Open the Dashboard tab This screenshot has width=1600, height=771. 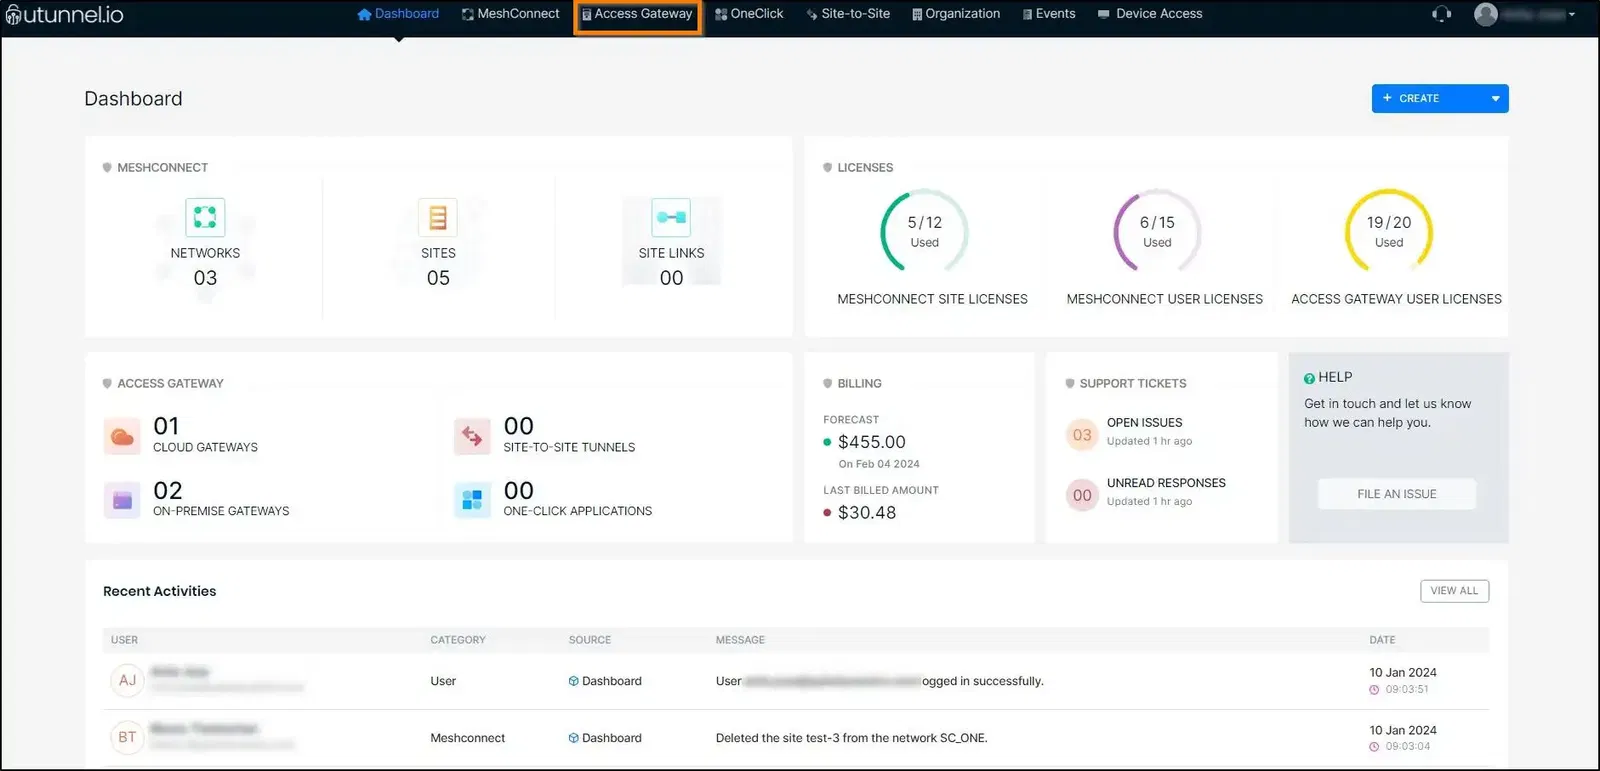tap(398, 14)
